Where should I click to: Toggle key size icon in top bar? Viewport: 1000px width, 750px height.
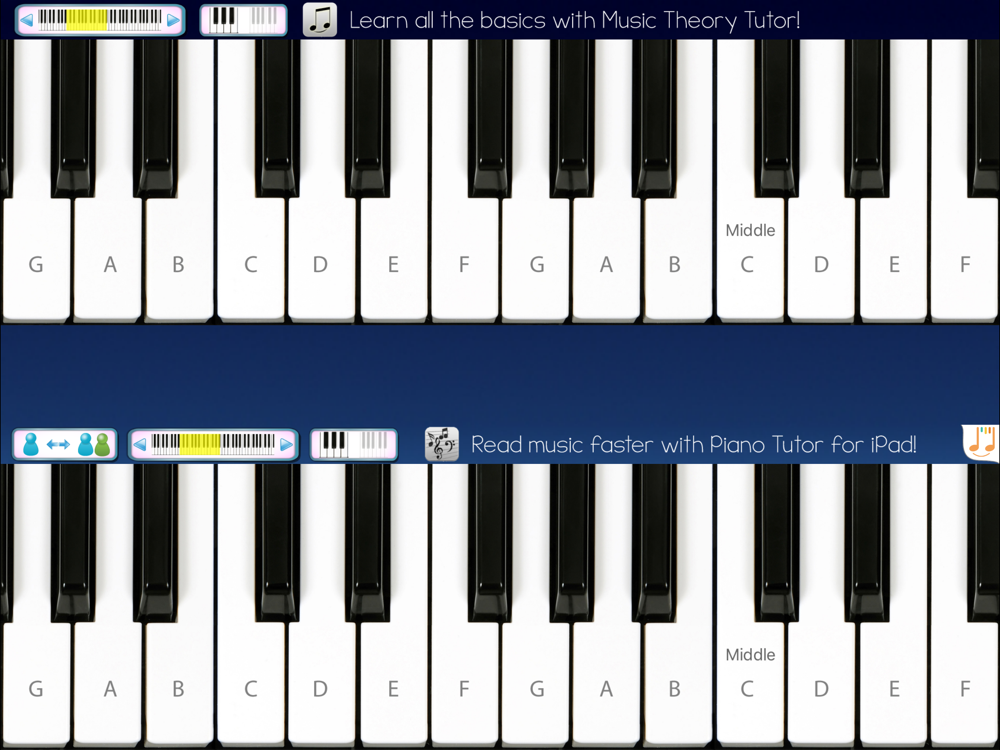pyautogui.click(x=243, y=20)
